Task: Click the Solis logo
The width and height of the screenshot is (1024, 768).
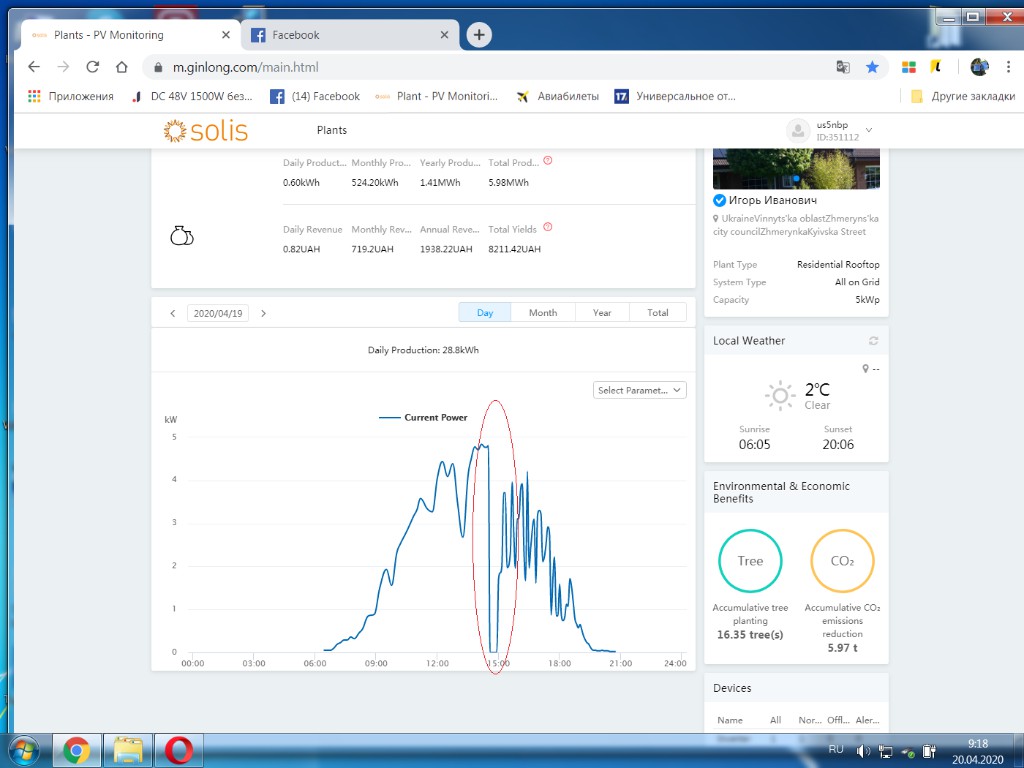Action: pos(206,131)
